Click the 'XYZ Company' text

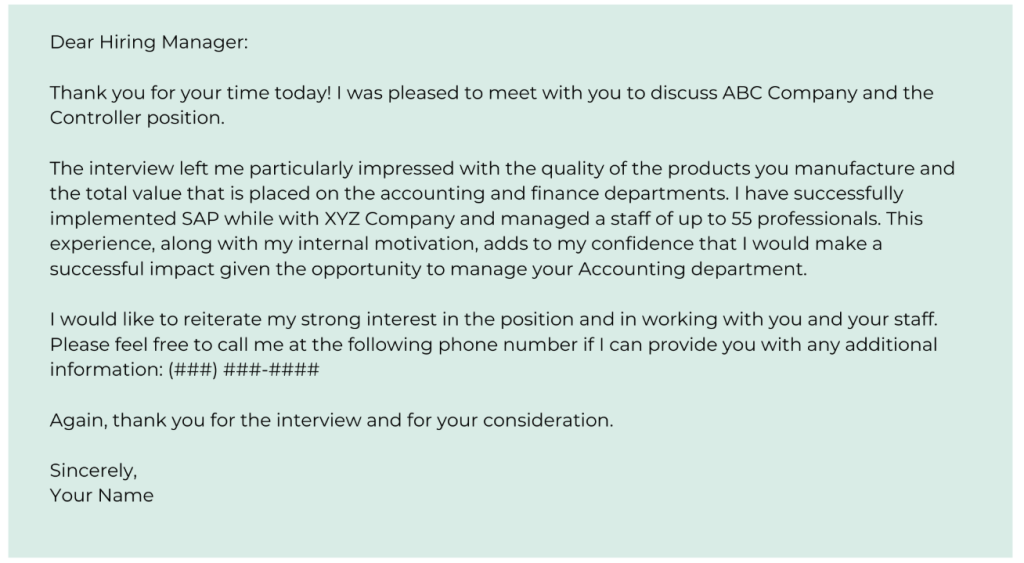pyautogui.click(x=389, y=219)
